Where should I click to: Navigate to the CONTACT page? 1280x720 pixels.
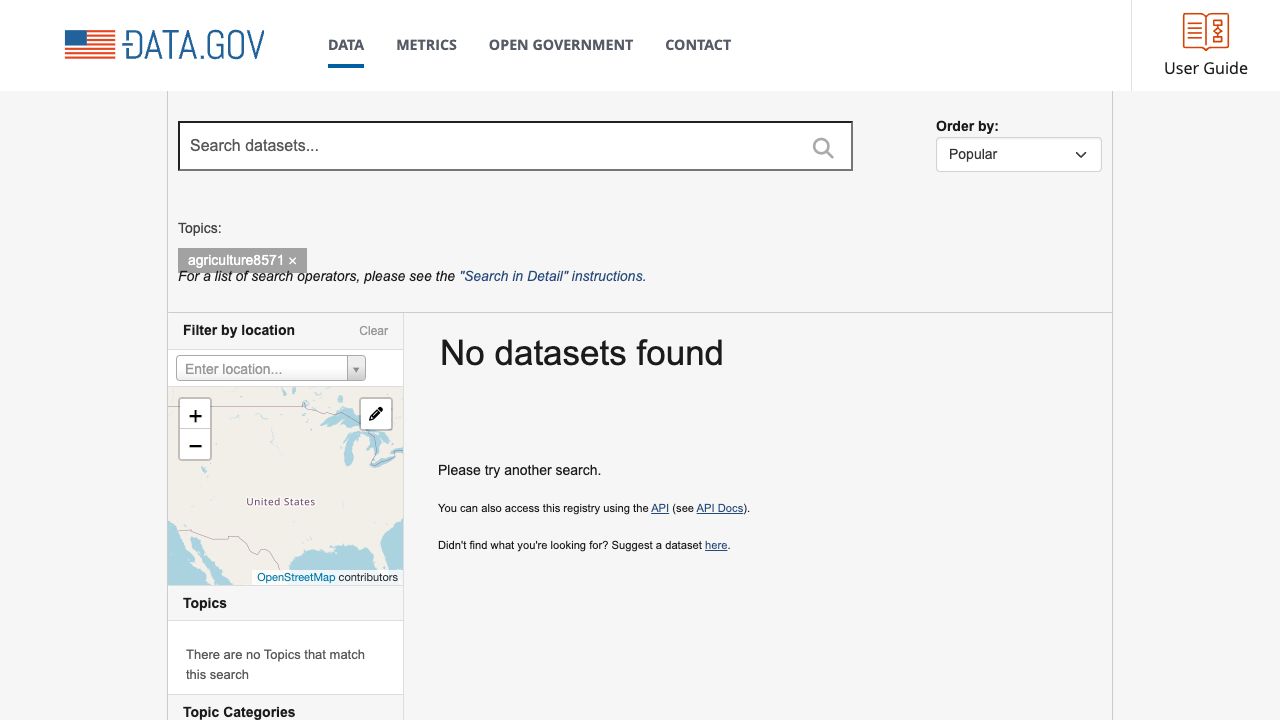click(x=698, y=45)
